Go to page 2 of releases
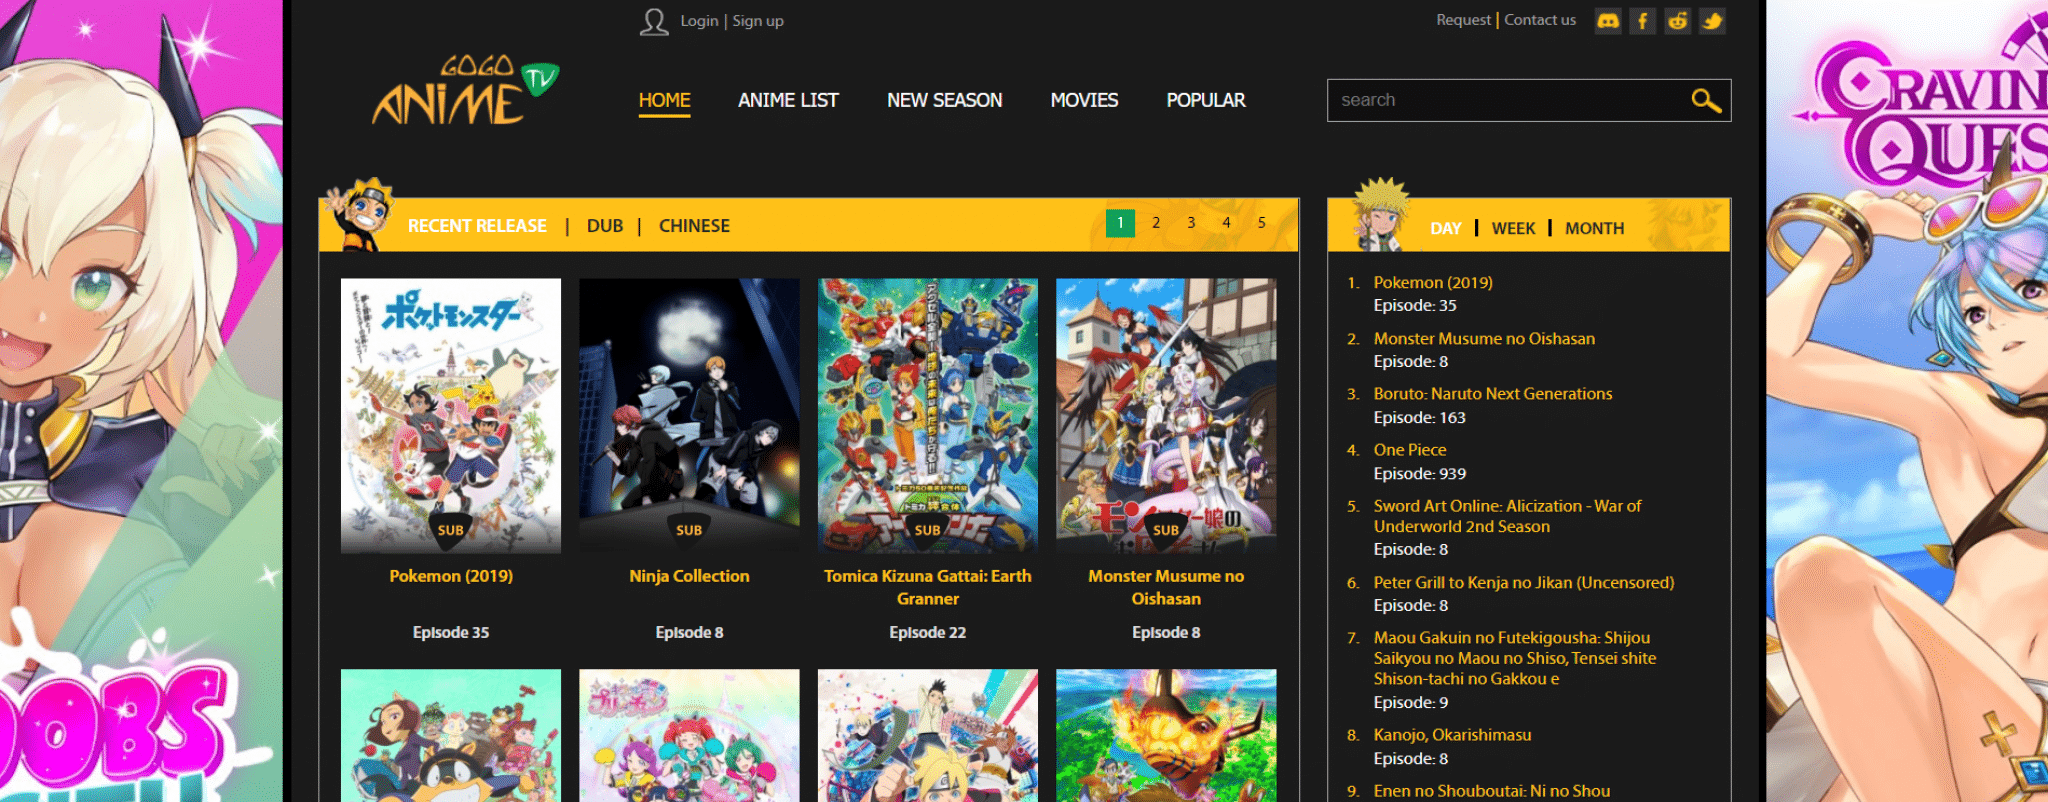2048x802 pixels. 1156,223
